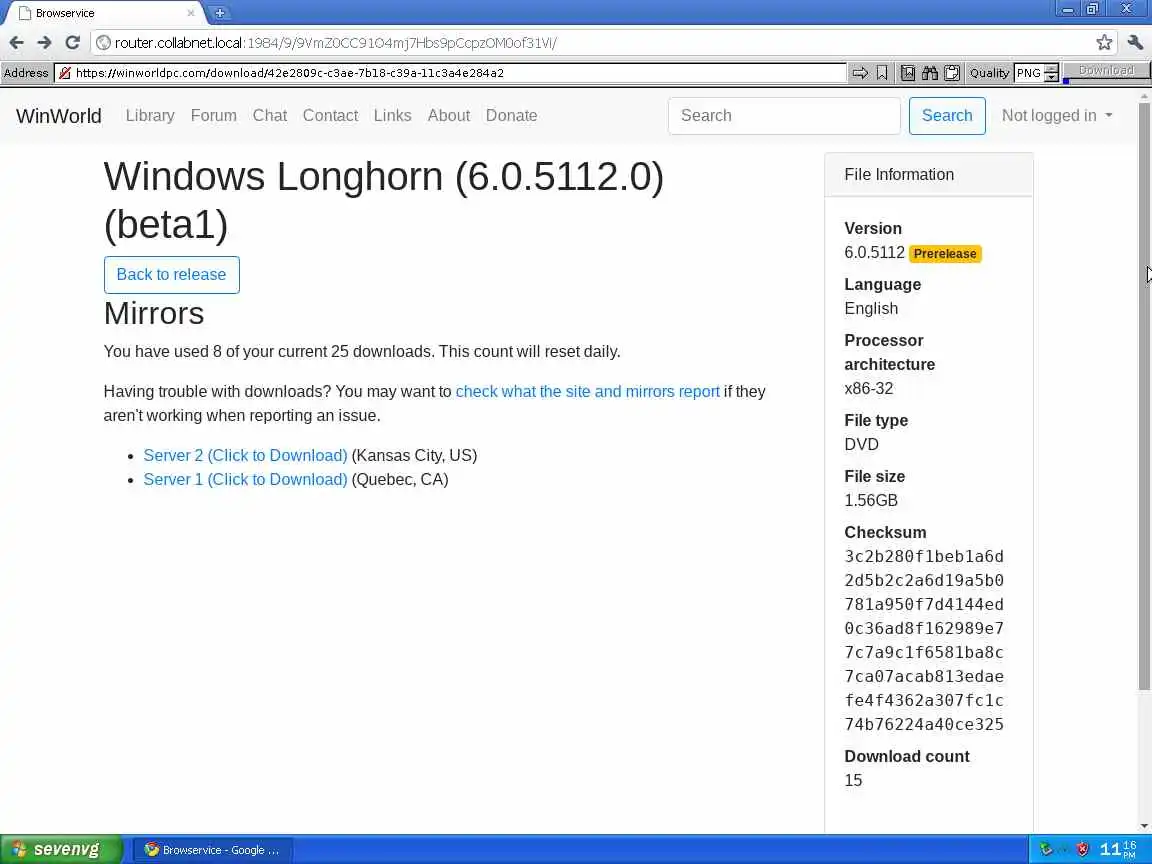
Task: Open the Chat menu item
Action: [270, 115]
